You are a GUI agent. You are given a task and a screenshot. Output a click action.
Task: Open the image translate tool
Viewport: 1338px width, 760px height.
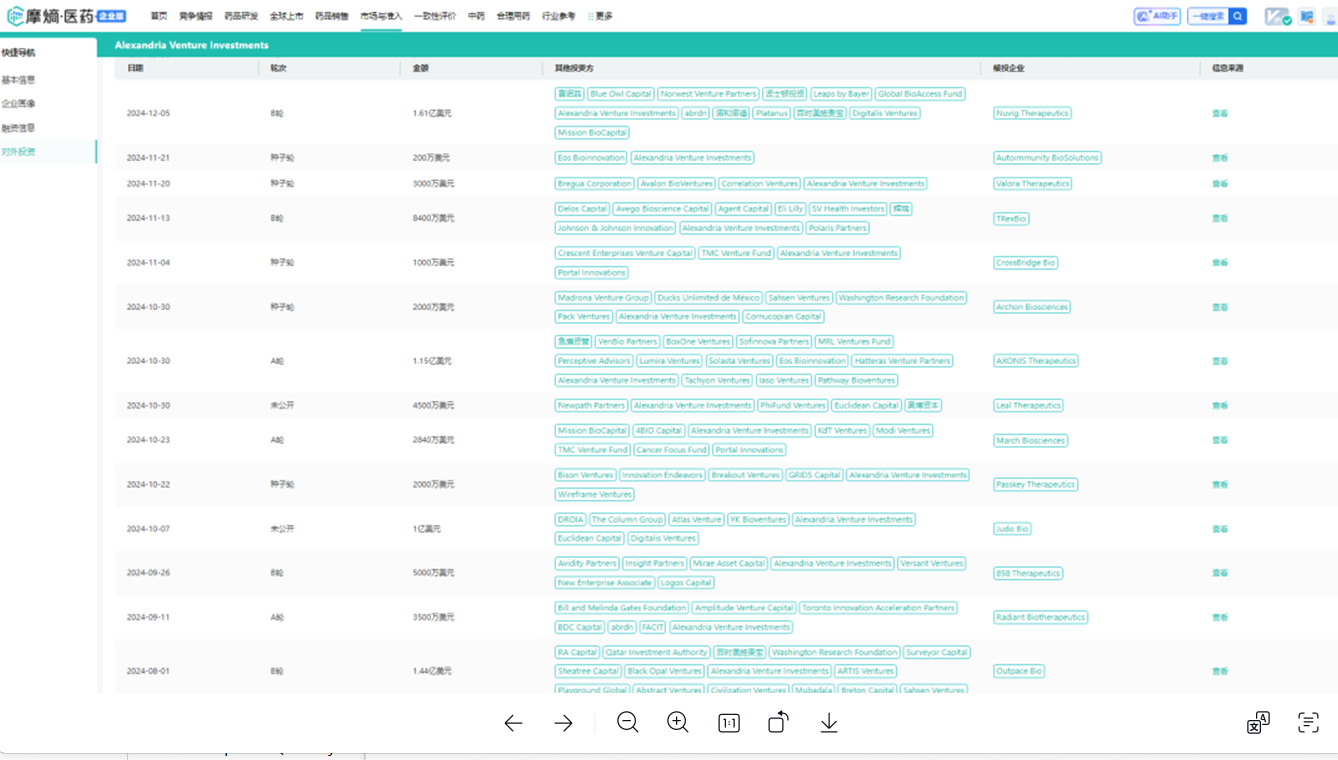tap(1258, 722)
